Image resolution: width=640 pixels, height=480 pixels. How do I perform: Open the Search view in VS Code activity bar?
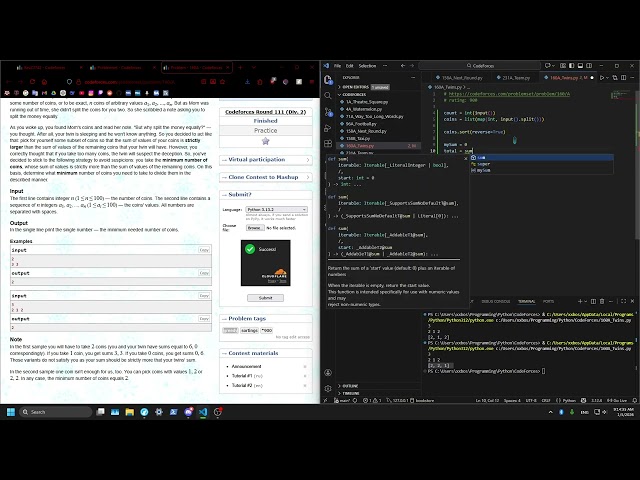[328, 96]
